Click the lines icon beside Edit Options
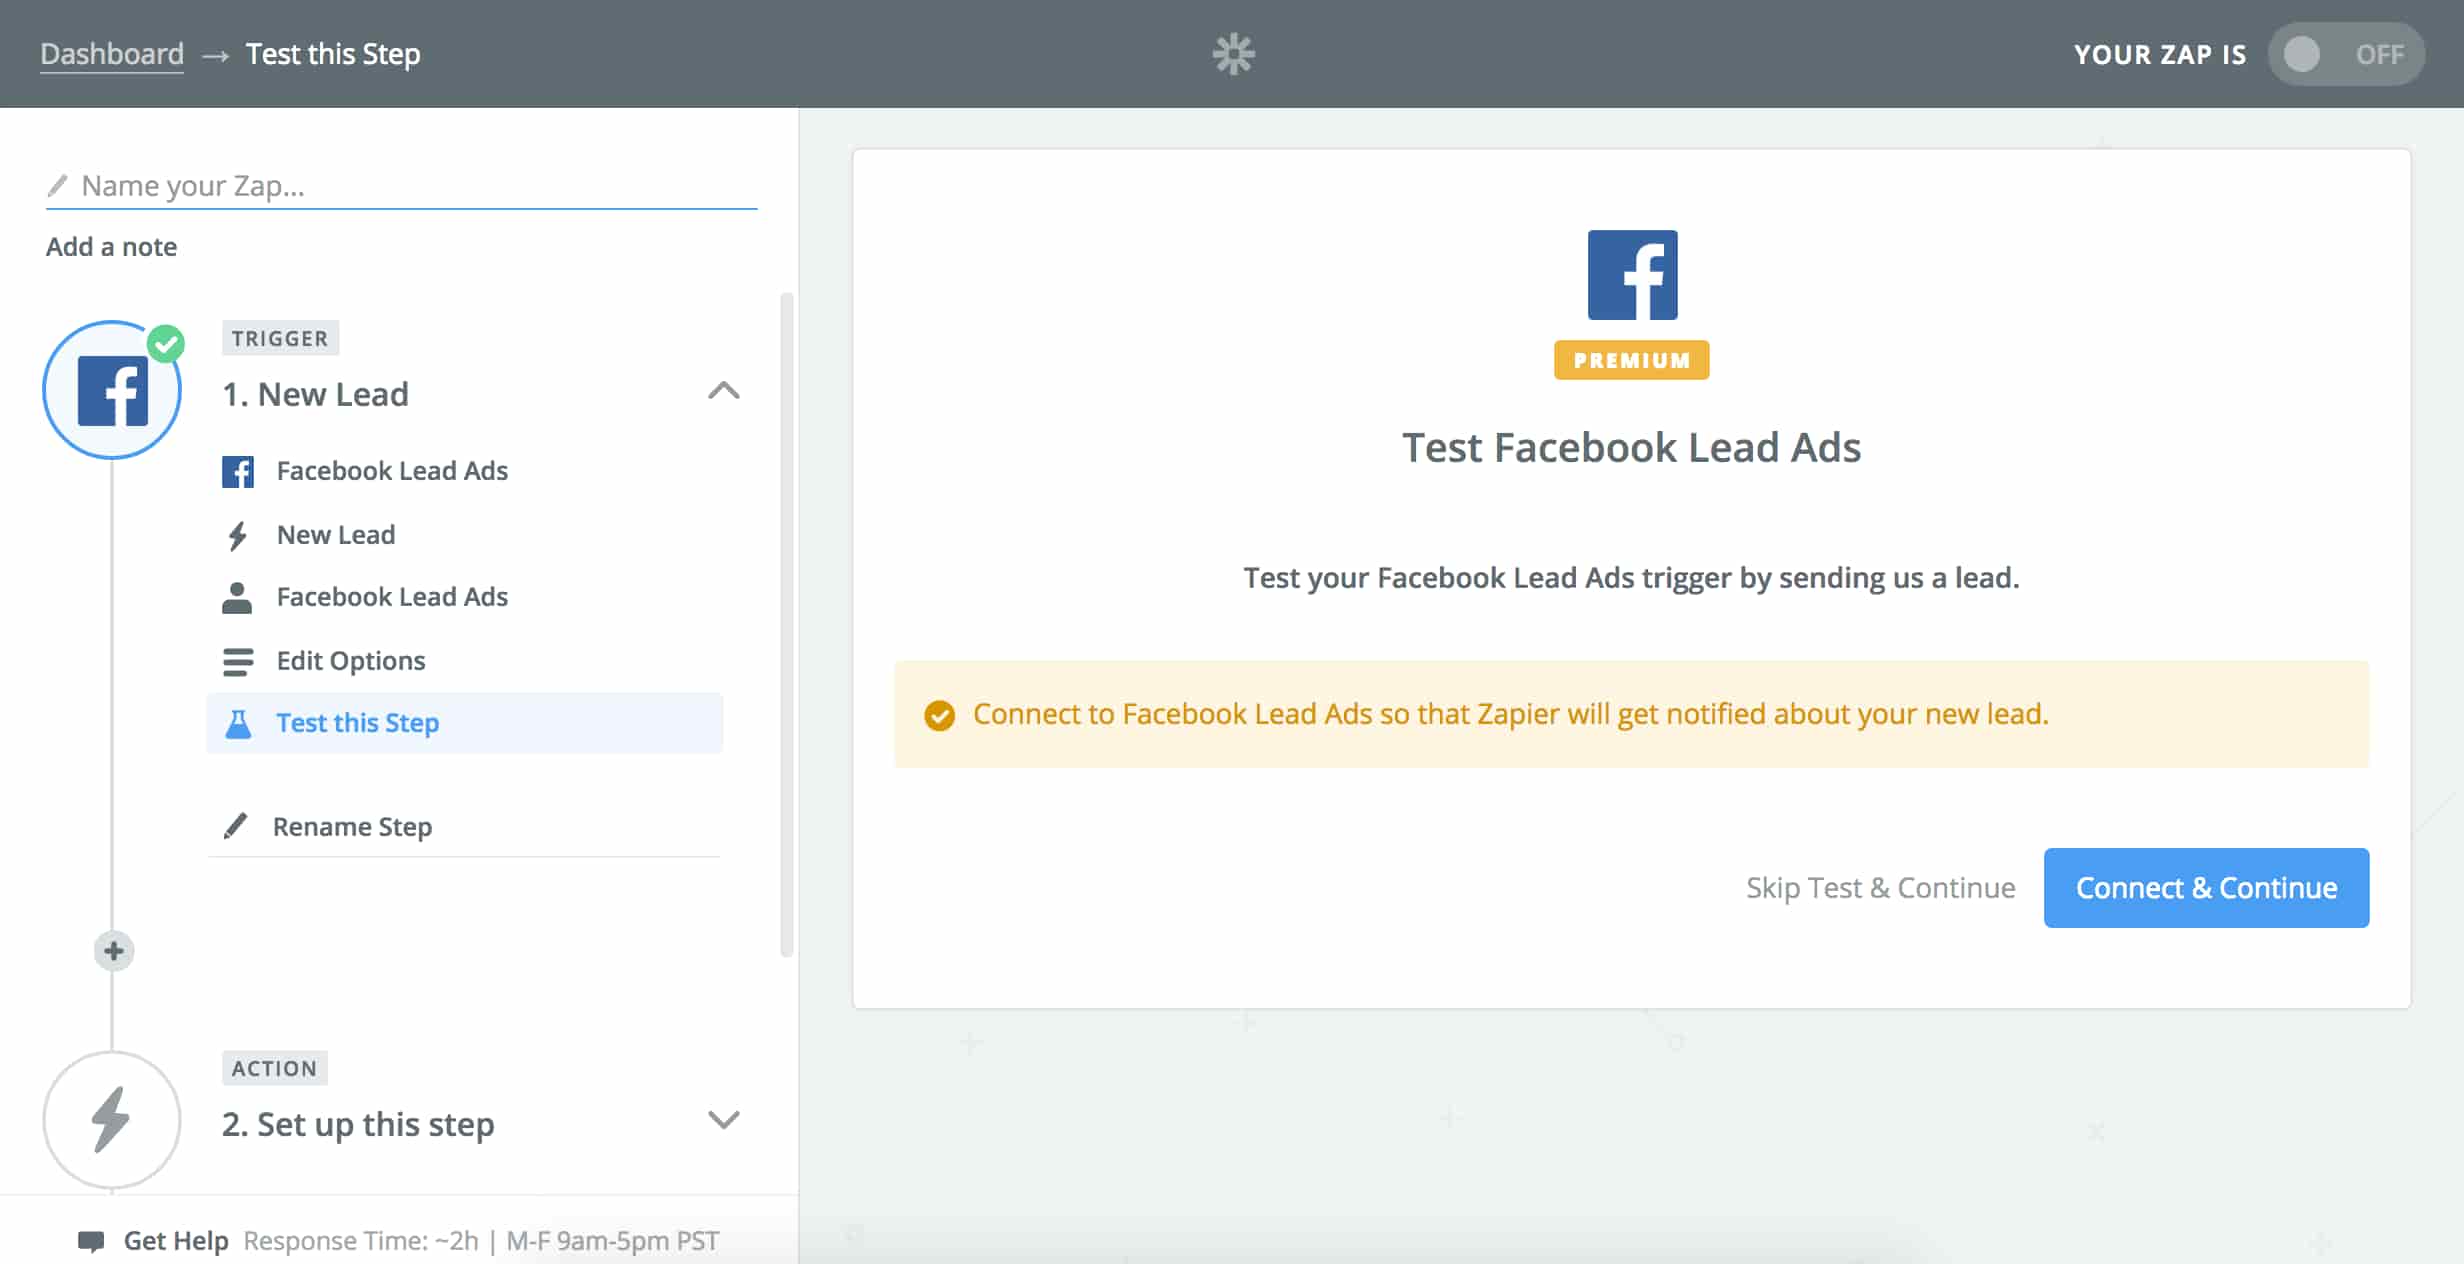The width and height of the screenshot is (2464, 1264). pos(238,662)
